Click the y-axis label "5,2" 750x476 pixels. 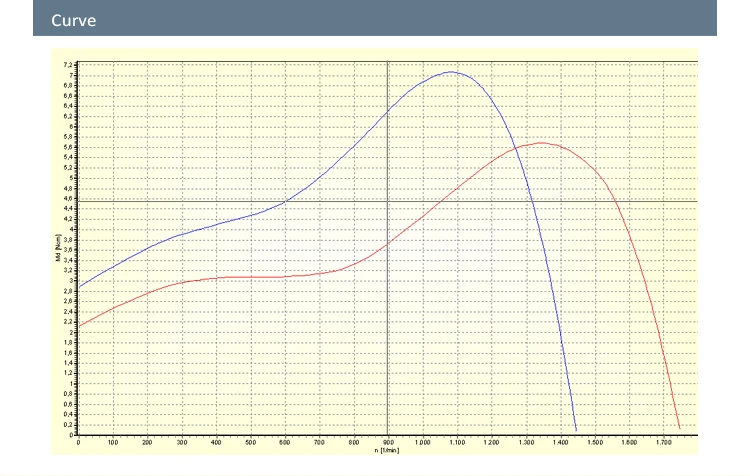point(68,168)
